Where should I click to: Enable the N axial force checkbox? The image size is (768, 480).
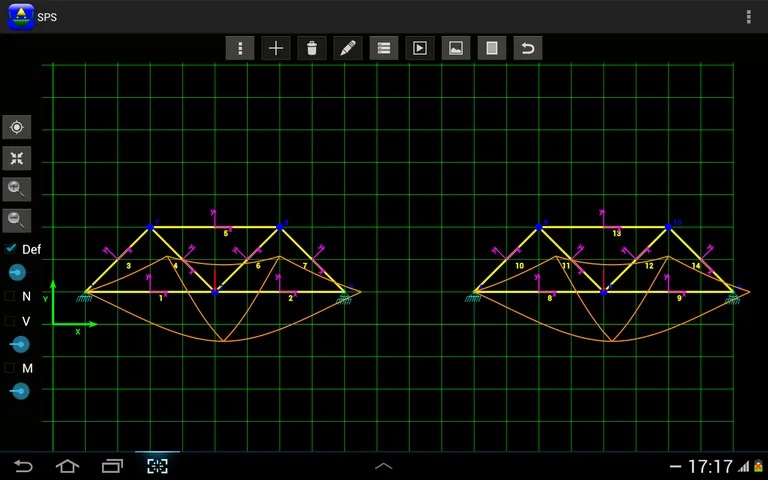coord(10,296)
